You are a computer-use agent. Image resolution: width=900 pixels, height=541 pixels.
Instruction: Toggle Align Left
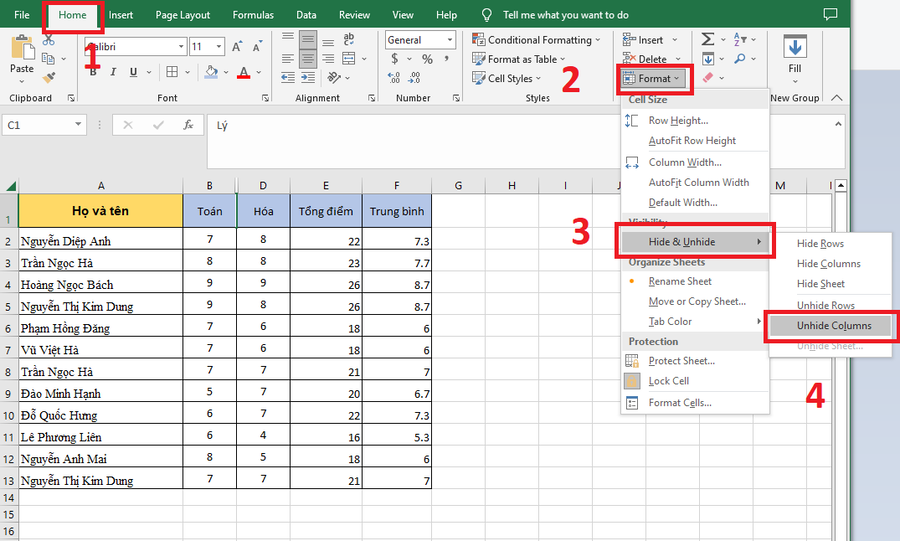[x=288, y=59]
